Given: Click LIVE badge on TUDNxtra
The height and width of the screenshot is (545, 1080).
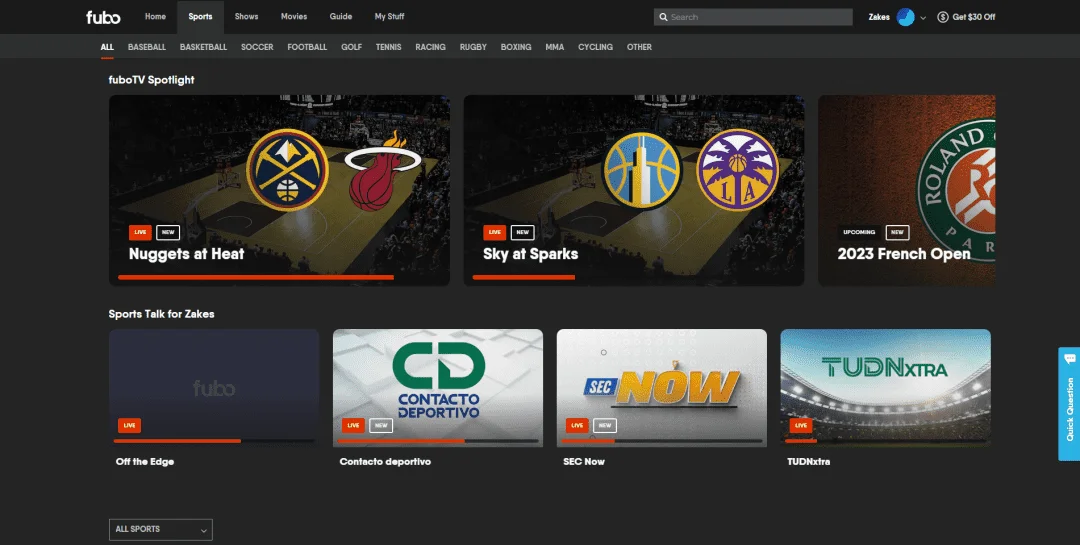Looking at the screenshot, I should [800, 425].
